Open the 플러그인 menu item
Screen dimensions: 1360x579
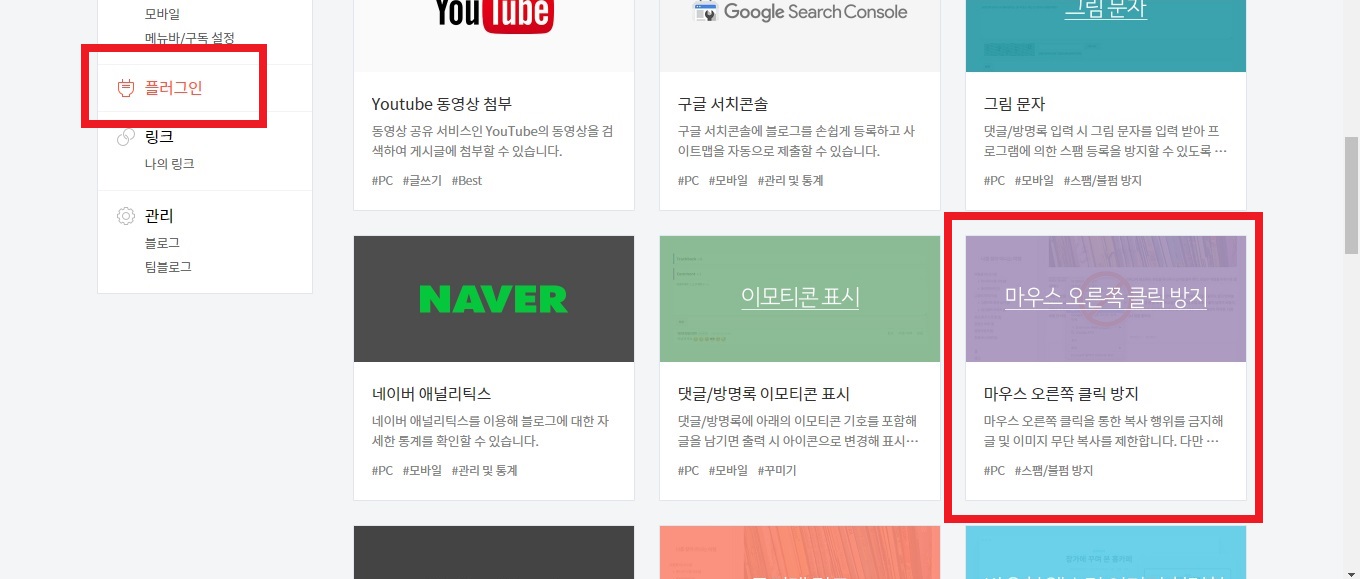[x=173, y=88]
